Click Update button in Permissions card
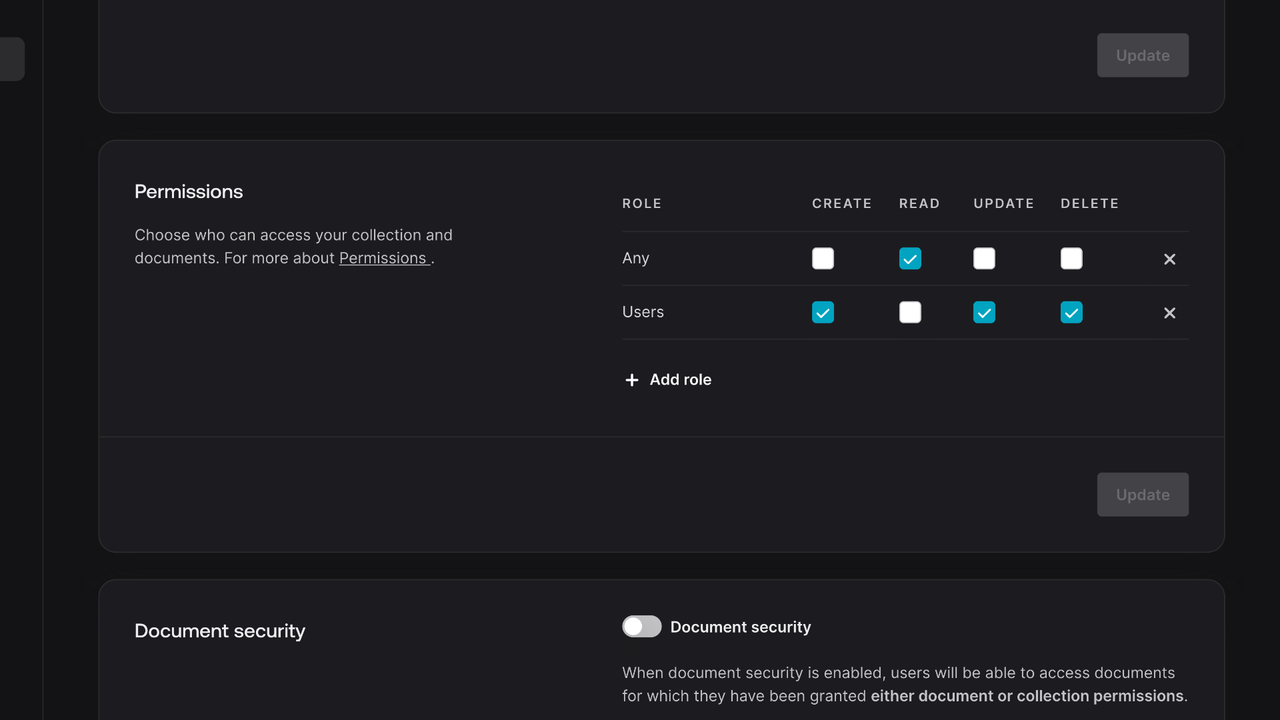 tap(1143, 495)
